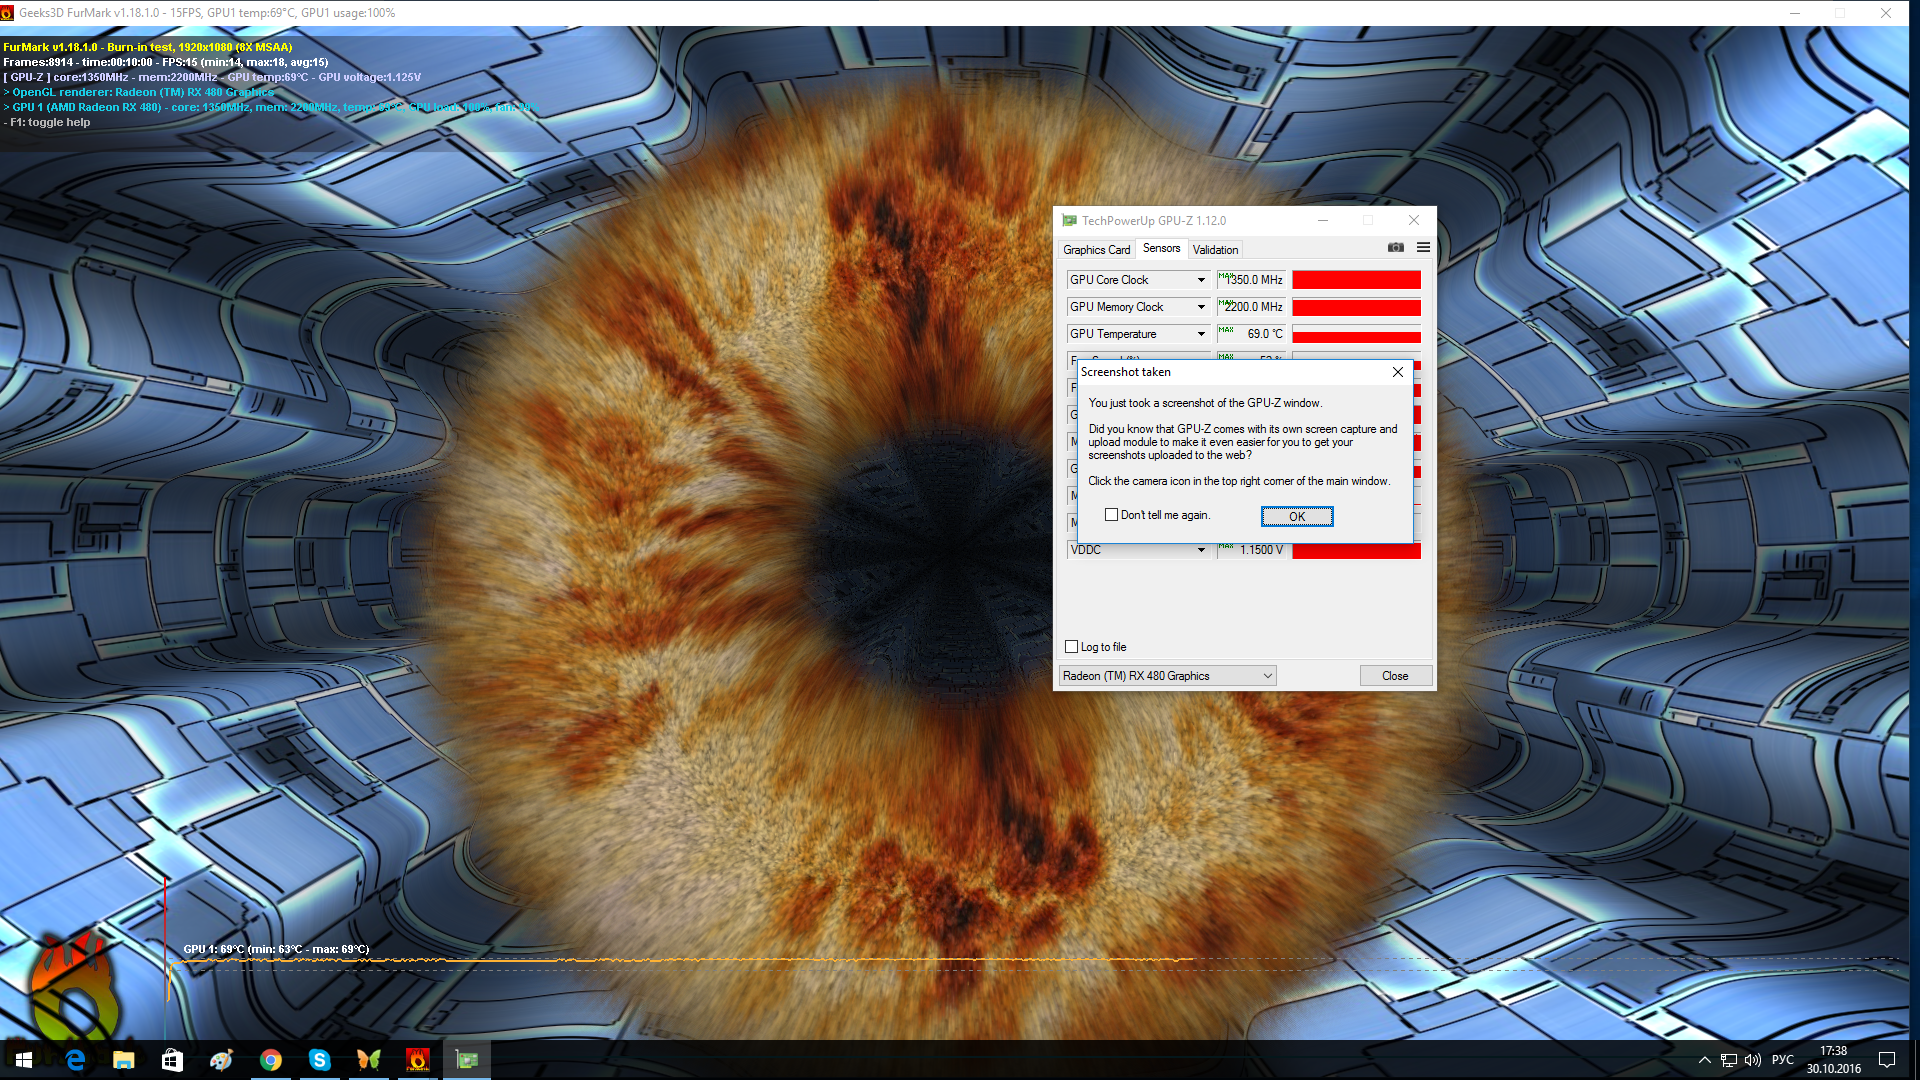The image size is (1920, 1080).
Task: Open the GPU-Z hamburger menu icon
Action: 1423,248
